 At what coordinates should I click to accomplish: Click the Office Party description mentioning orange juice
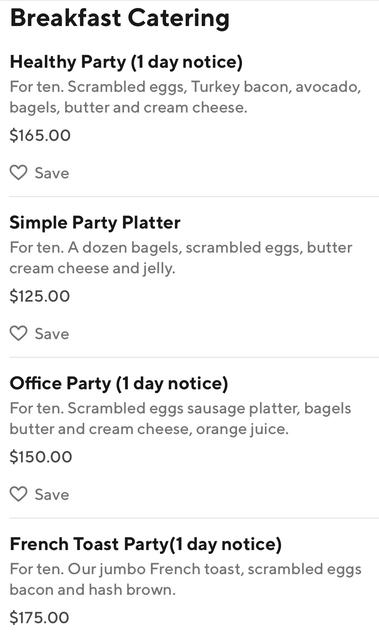pos(180,419)
